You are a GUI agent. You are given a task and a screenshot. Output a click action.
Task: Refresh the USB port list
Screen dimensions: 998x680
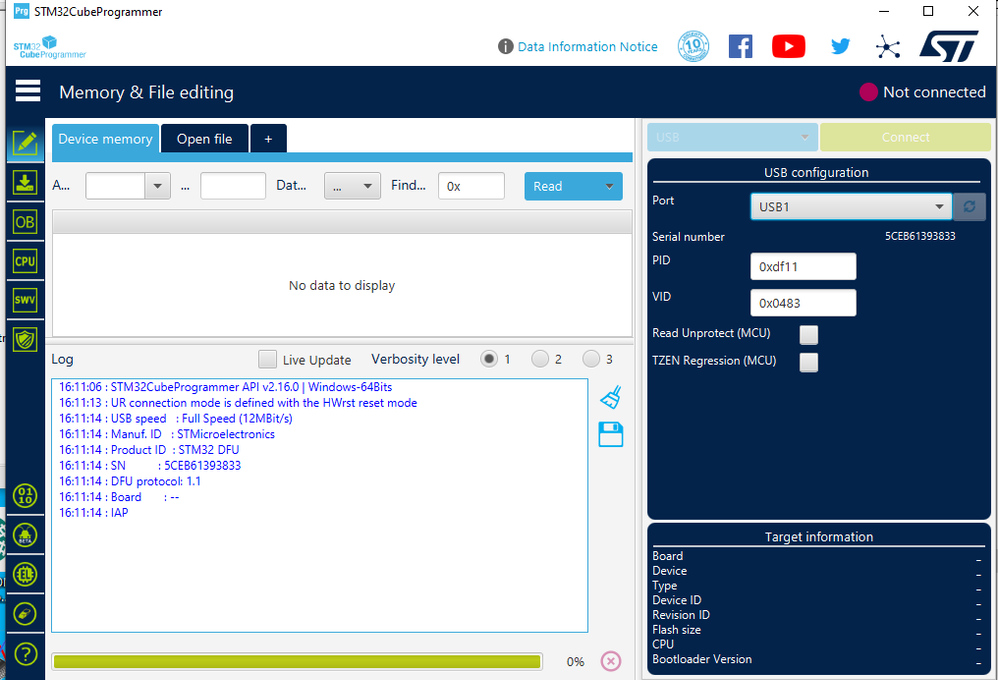click(x=969, y=206)
